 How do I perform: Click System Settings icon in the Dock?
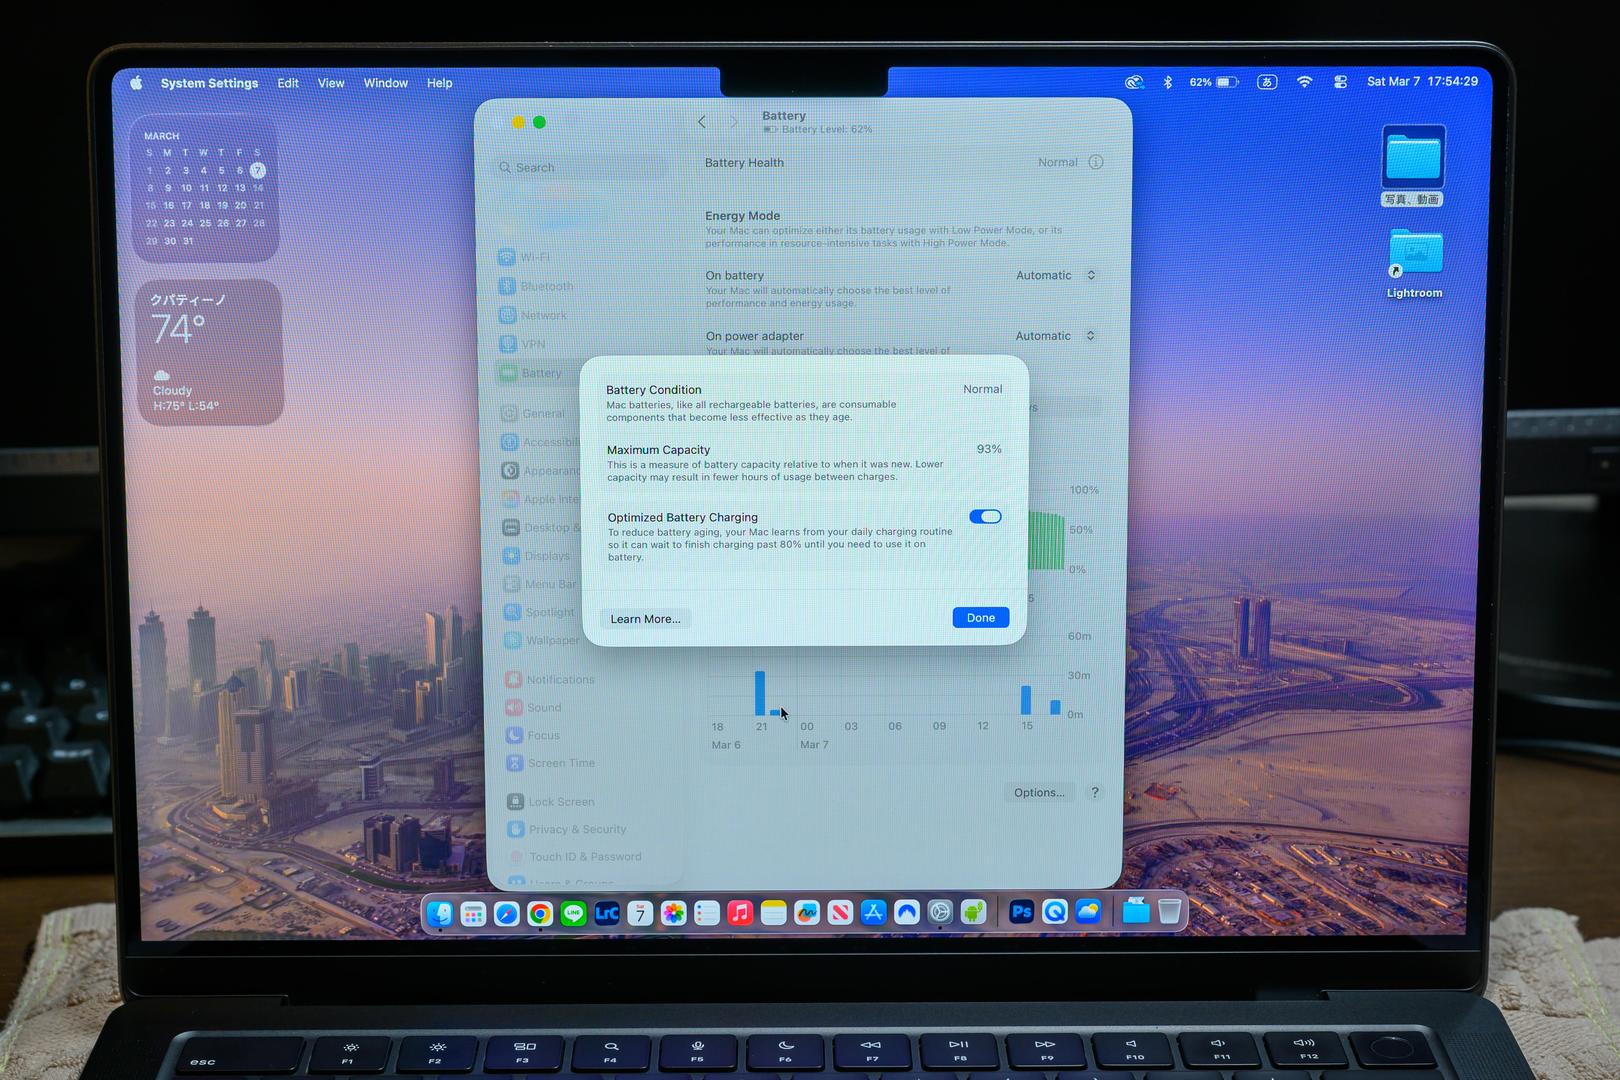[940, 912]
